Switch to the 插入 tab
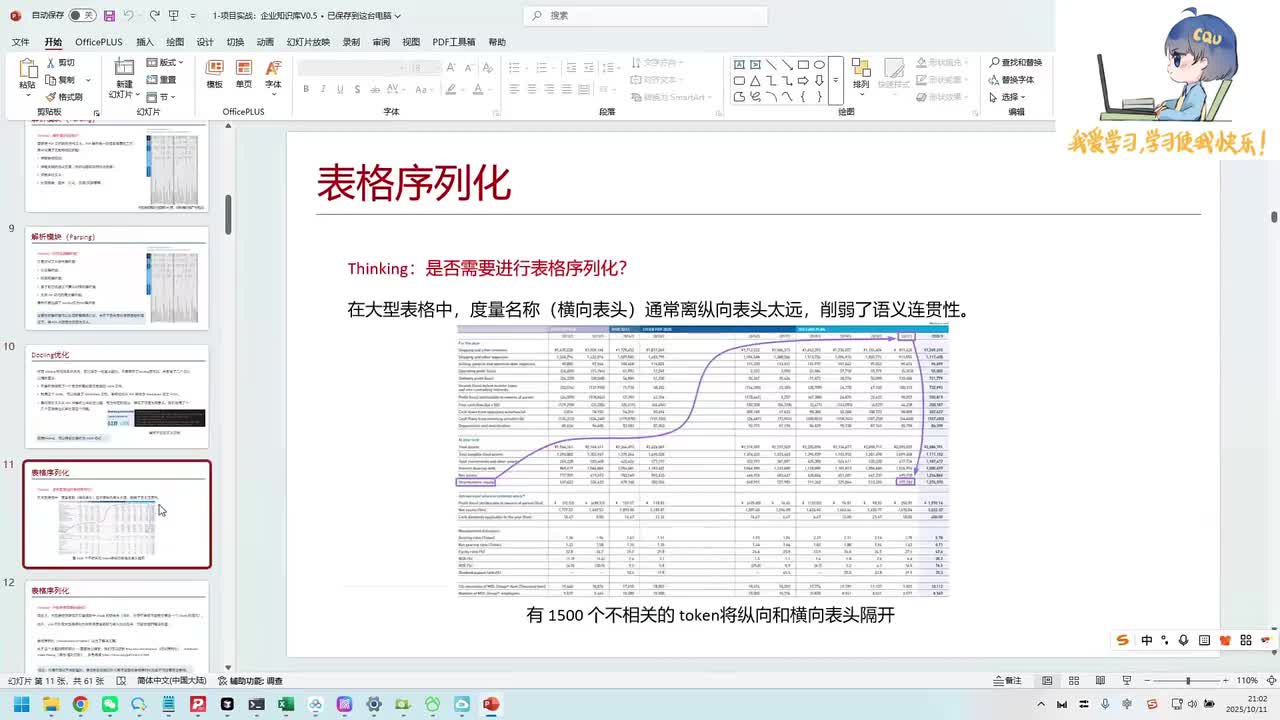The width and height of the screenshot is (1280, 720). tap(145, 42)
